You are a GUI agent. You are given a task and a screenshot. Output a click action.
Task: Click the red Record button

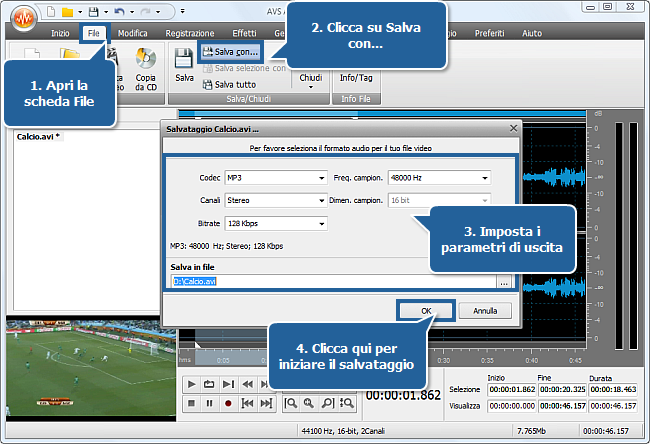(x=228, y=403)
